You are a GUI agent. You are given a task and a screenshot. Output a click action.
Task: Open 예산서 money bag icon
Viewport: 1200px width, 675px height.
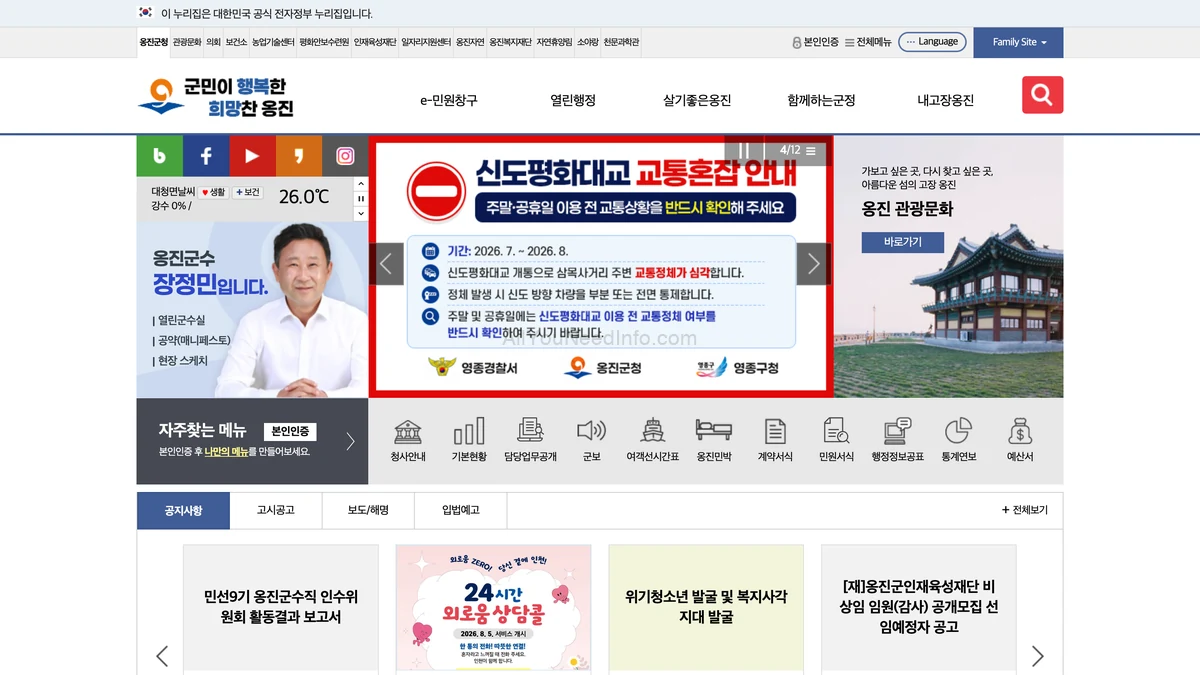pos(1020,441)
